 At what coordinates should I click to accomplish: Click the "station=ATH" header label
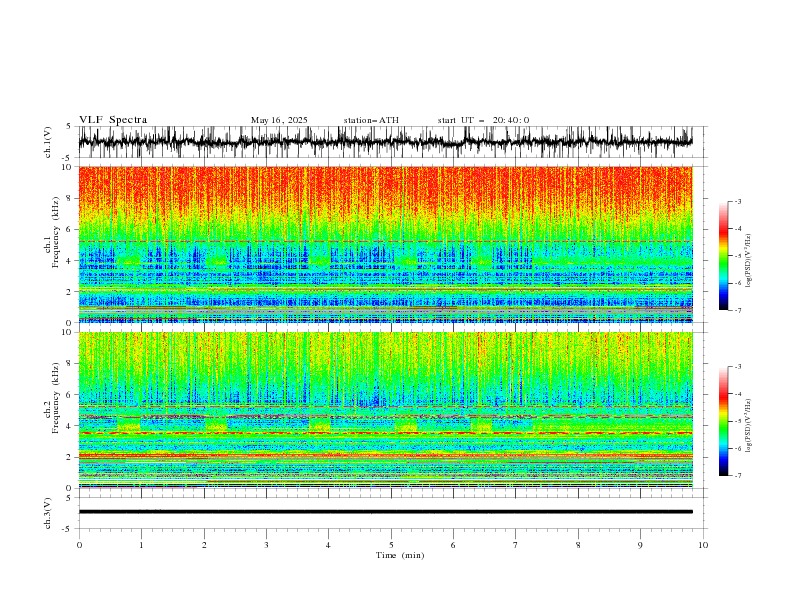(371, 120)
